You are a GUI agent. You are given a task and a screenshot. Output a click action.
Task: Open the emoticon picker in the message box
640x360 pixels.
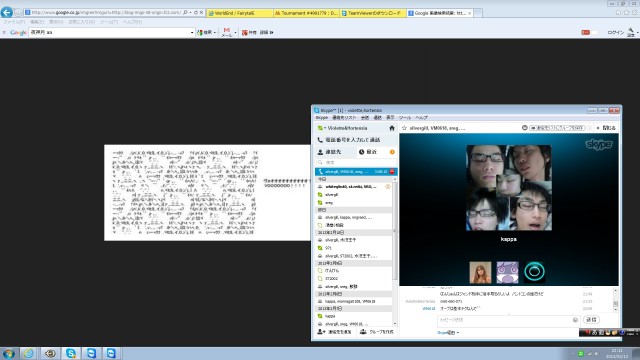pos(575,320)
